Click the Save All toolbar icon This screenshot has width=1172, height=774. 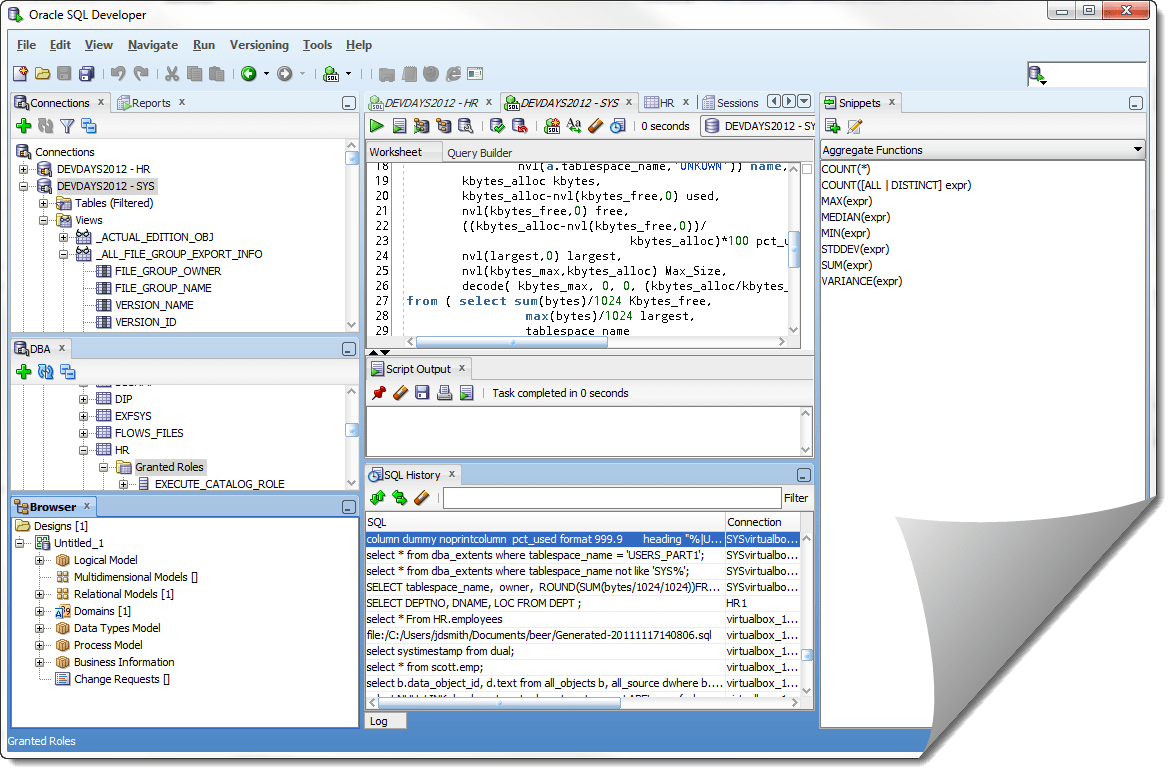(x=87, y=73)
